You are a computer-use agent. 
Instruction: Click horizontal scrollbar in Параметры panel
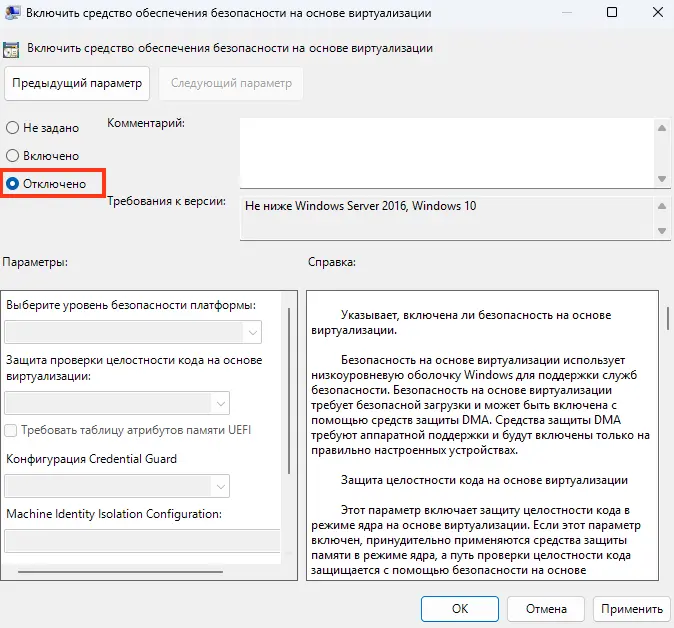(x=100, y=572)
